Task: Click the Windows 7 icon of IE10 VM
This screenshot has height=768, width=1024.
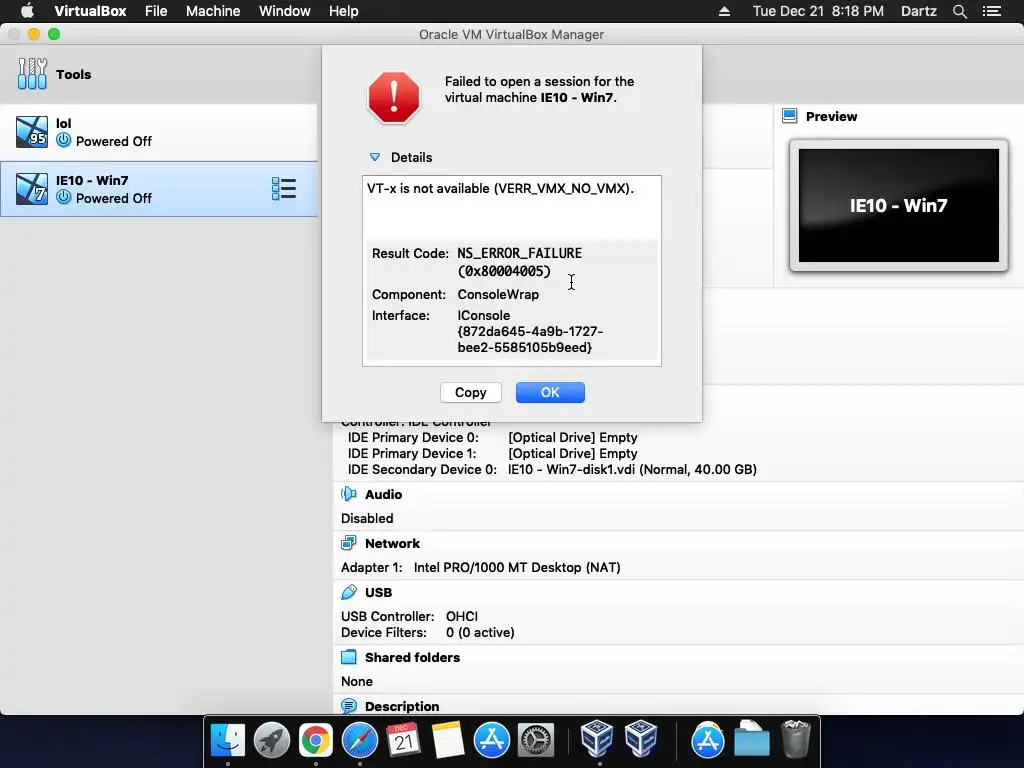Action: 32,189
